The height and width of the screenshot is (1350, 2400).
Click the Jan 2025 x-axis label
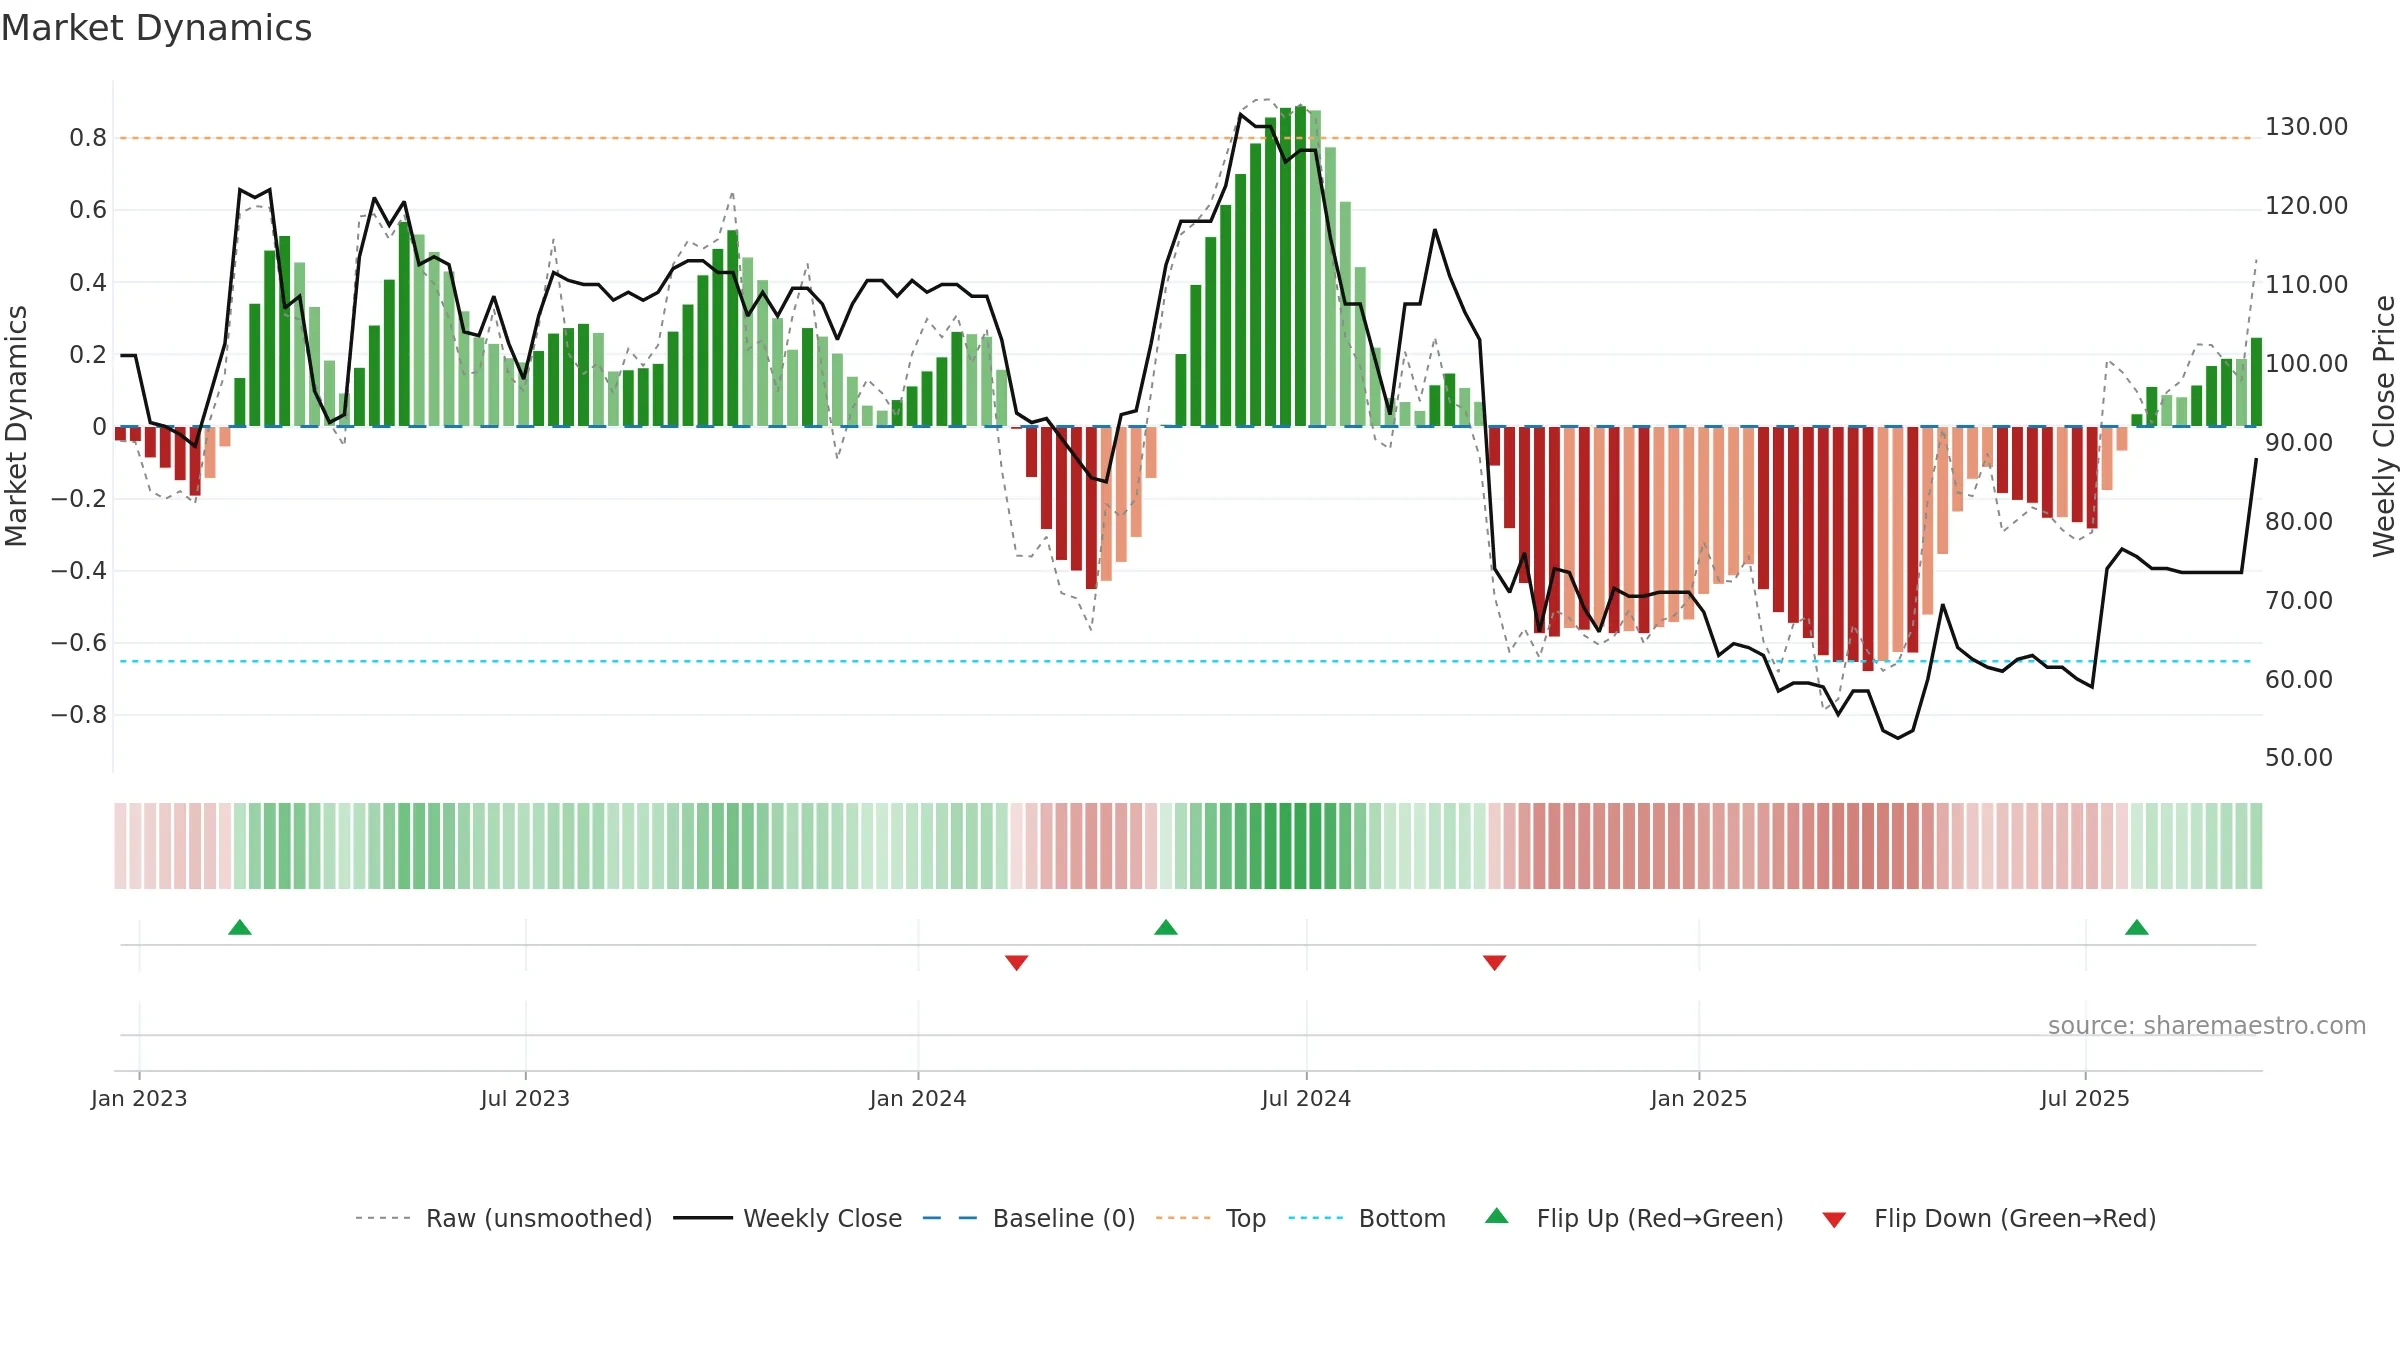click(x=1699, y=1098)
